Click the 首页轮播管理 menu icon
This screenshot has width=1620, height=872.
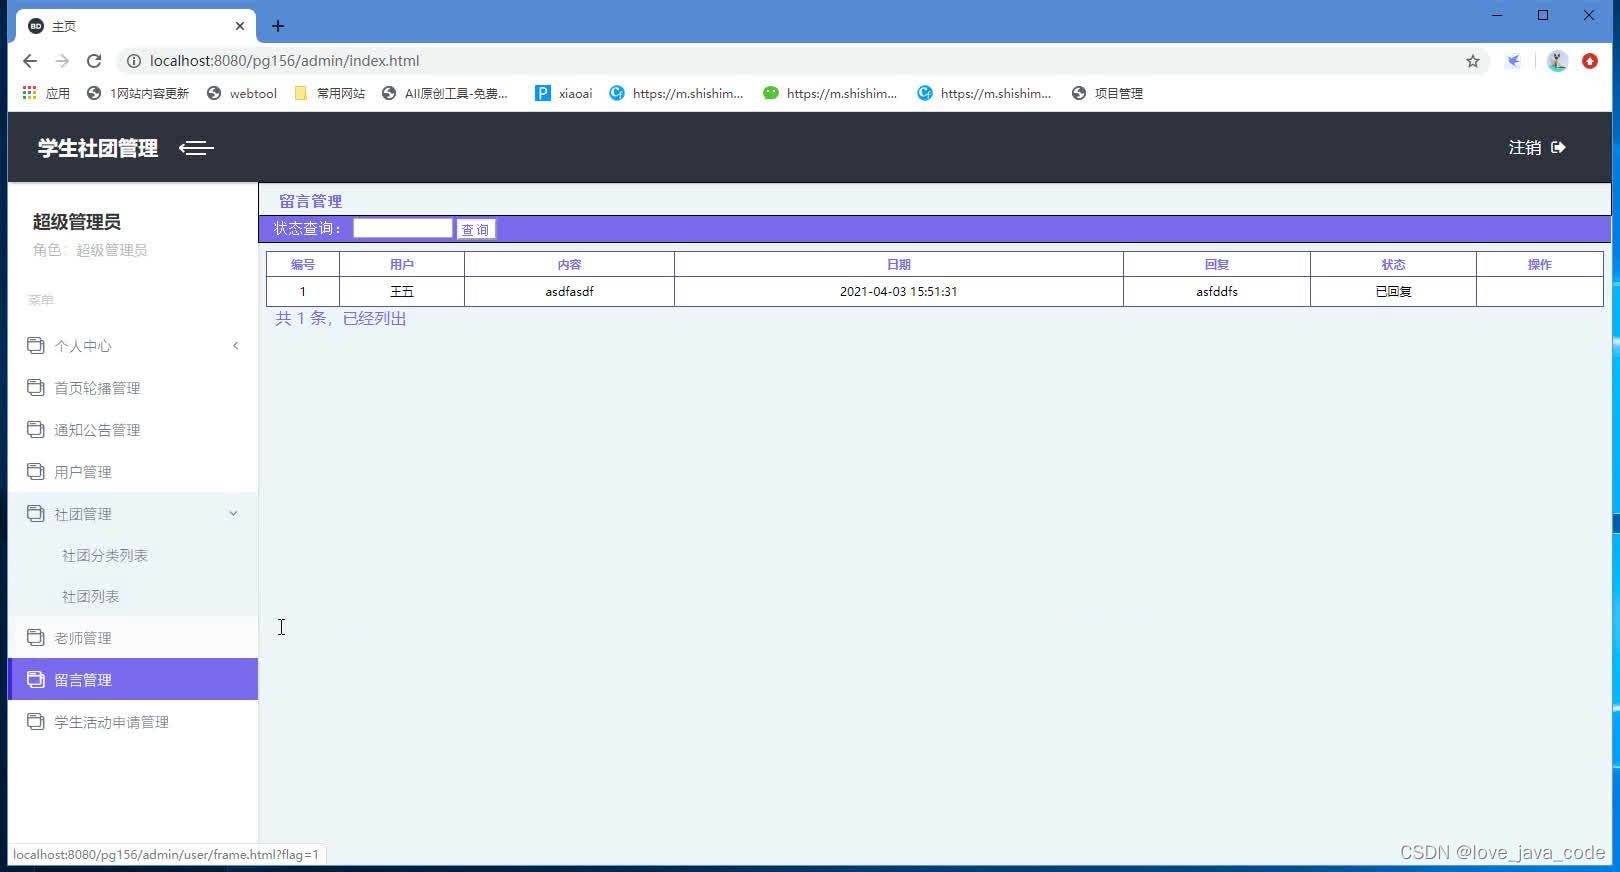(x=36, y=387)
